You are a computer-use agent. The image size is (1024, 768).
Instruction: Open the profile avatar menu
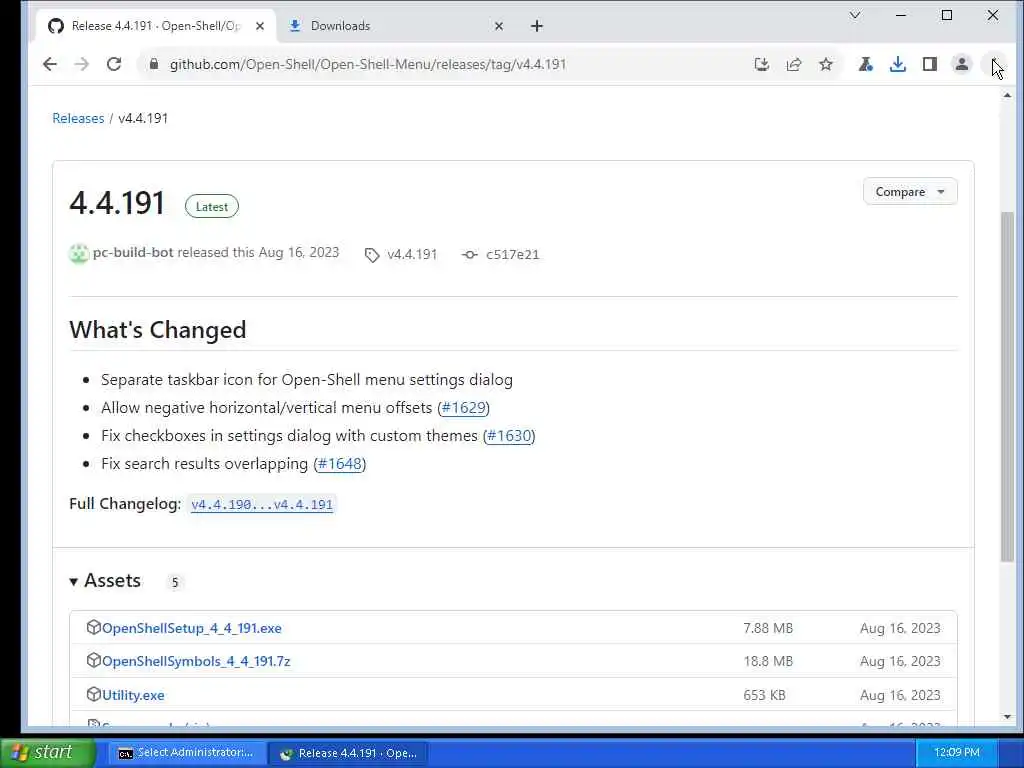962,64
